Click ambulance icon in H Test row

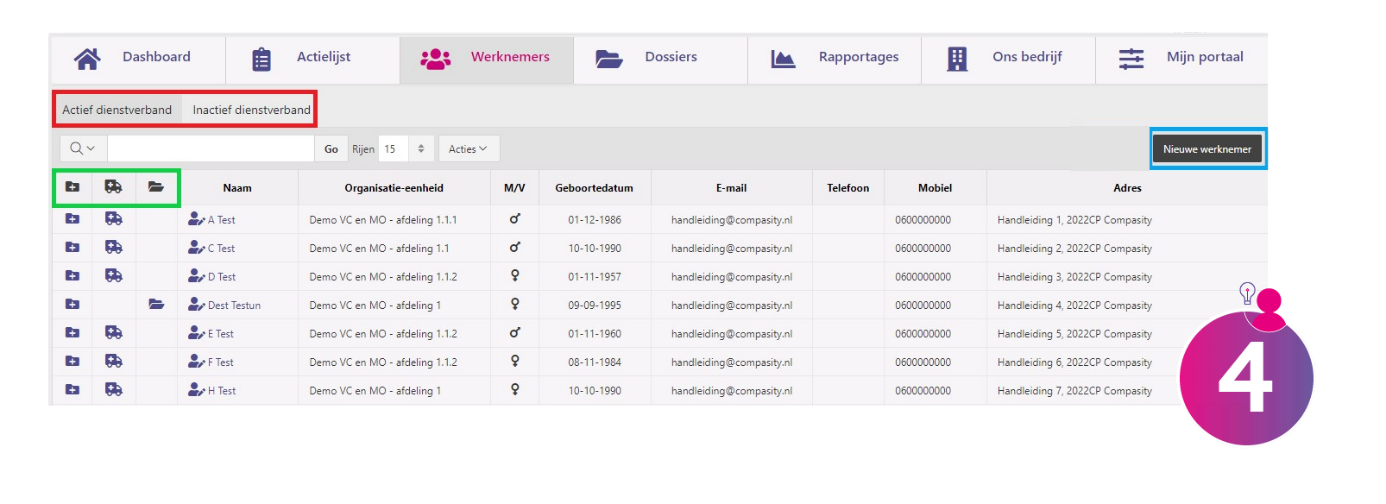(x=114, y=390)
